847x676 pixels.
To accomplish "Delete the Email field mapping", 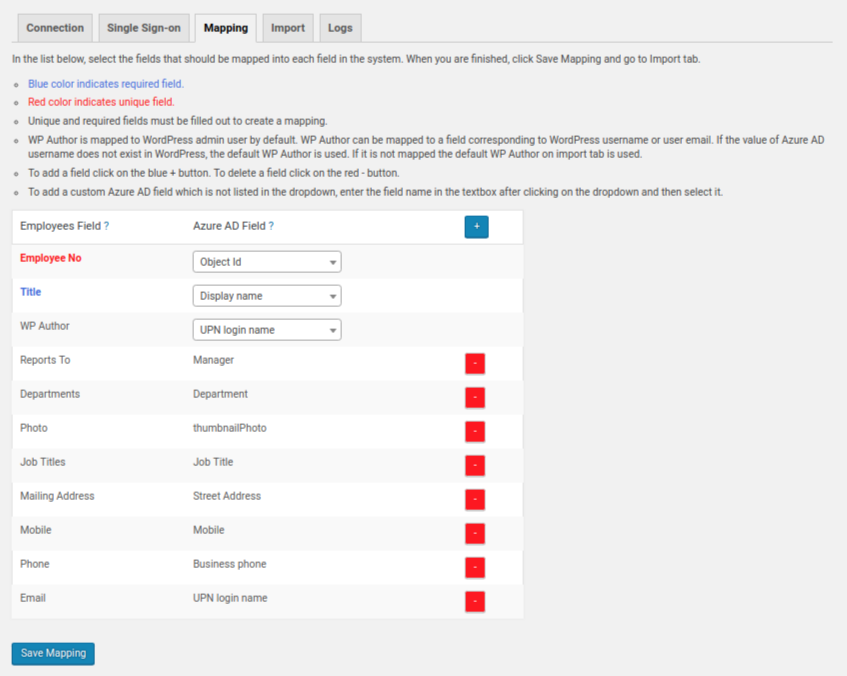I will pos(475,602).
